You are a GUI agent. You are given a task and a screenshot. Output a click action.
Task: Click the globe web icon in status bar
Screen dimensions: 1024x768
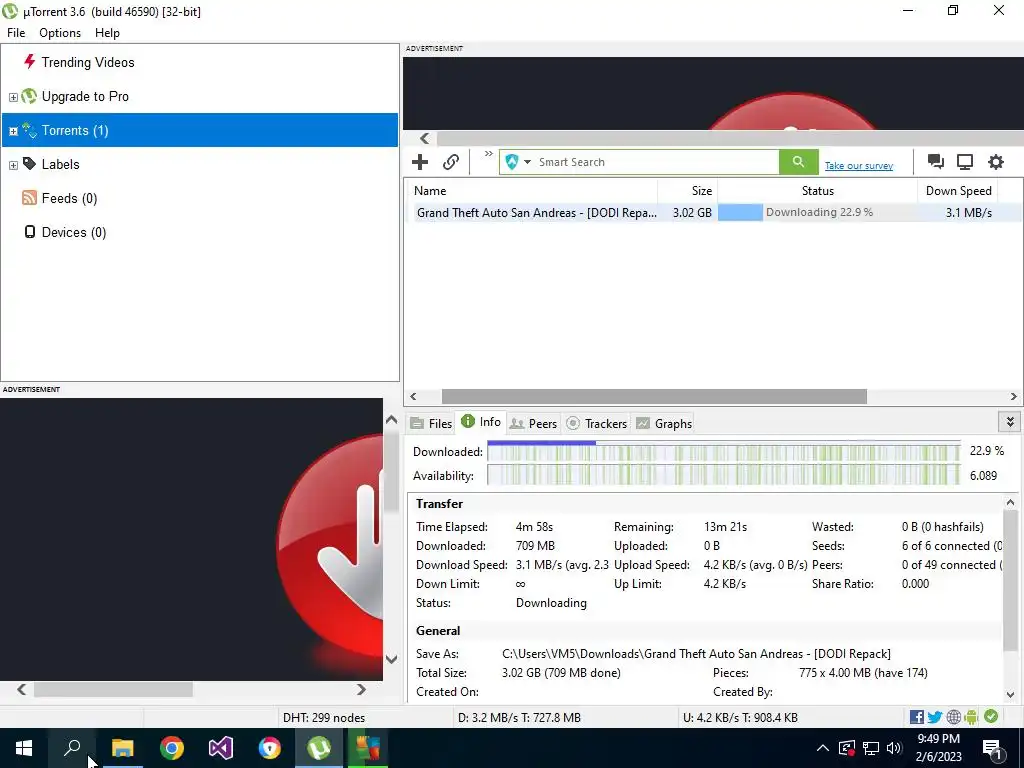click(953, 717)
